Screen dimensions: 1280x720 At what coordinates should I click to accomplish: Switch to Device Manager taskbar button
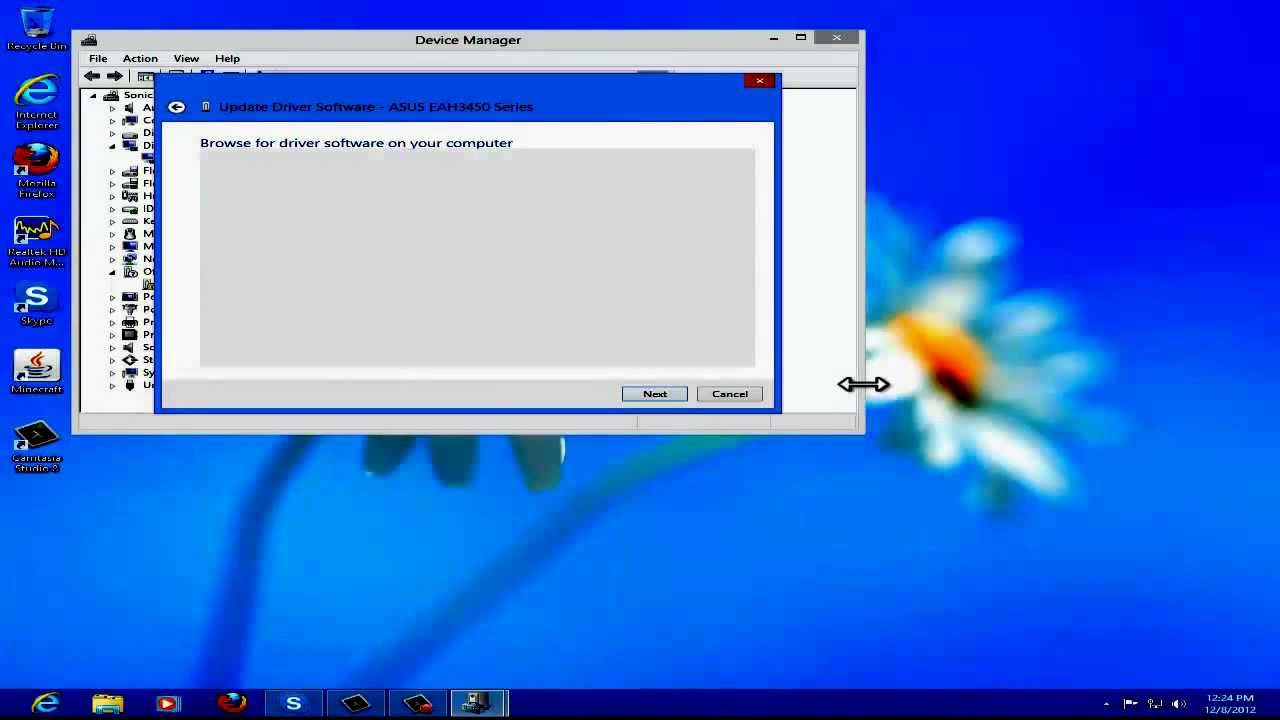[479, 704]
